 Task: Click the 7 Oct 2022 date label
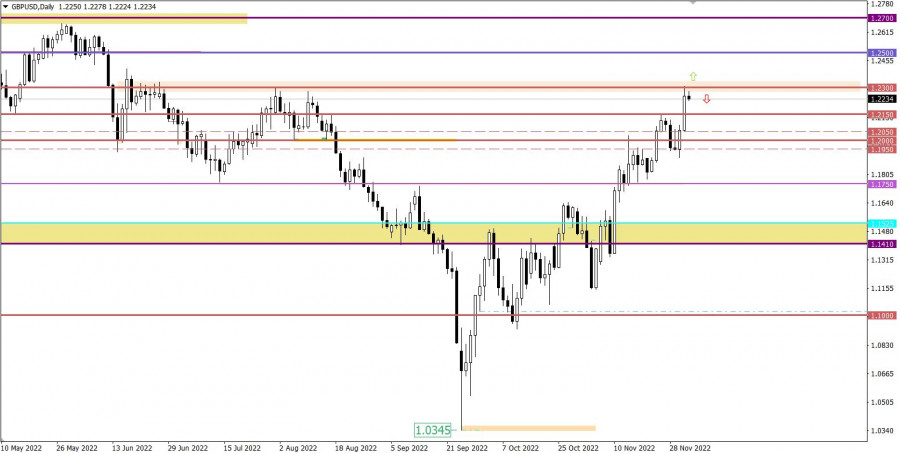click(520, 447)
